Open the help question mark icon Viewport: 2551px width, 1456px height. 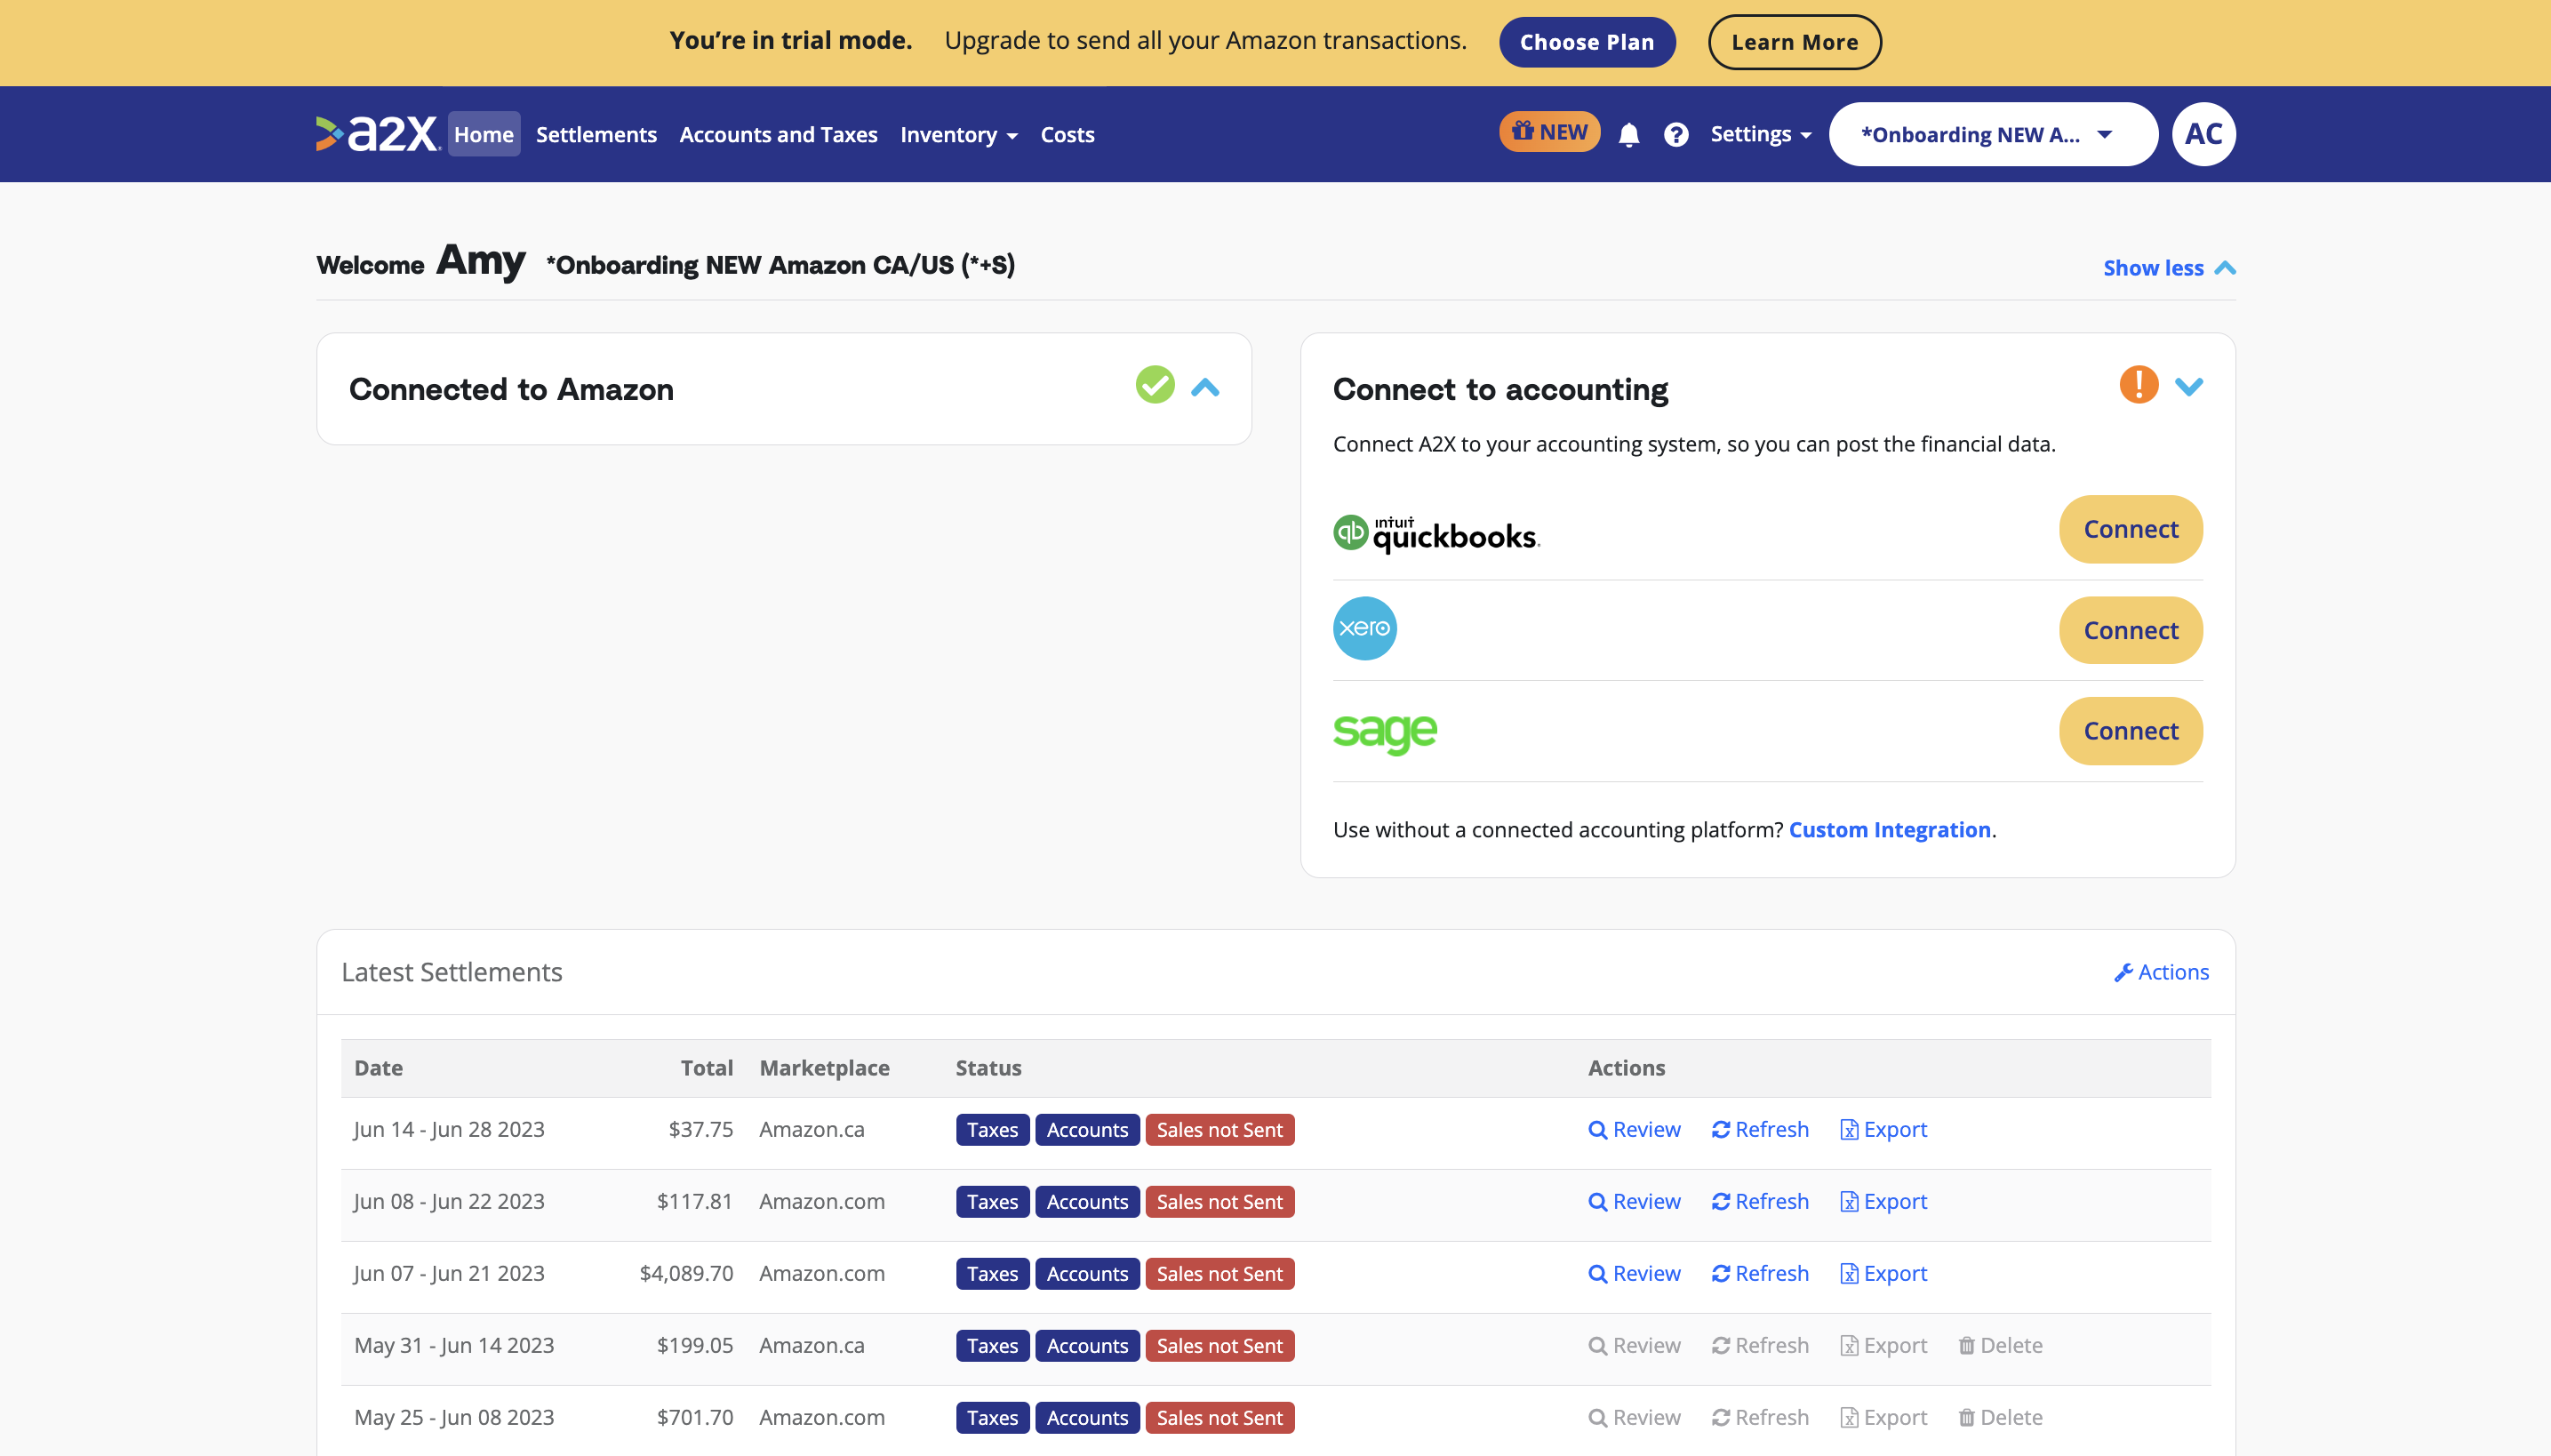tap(1676, 134)
